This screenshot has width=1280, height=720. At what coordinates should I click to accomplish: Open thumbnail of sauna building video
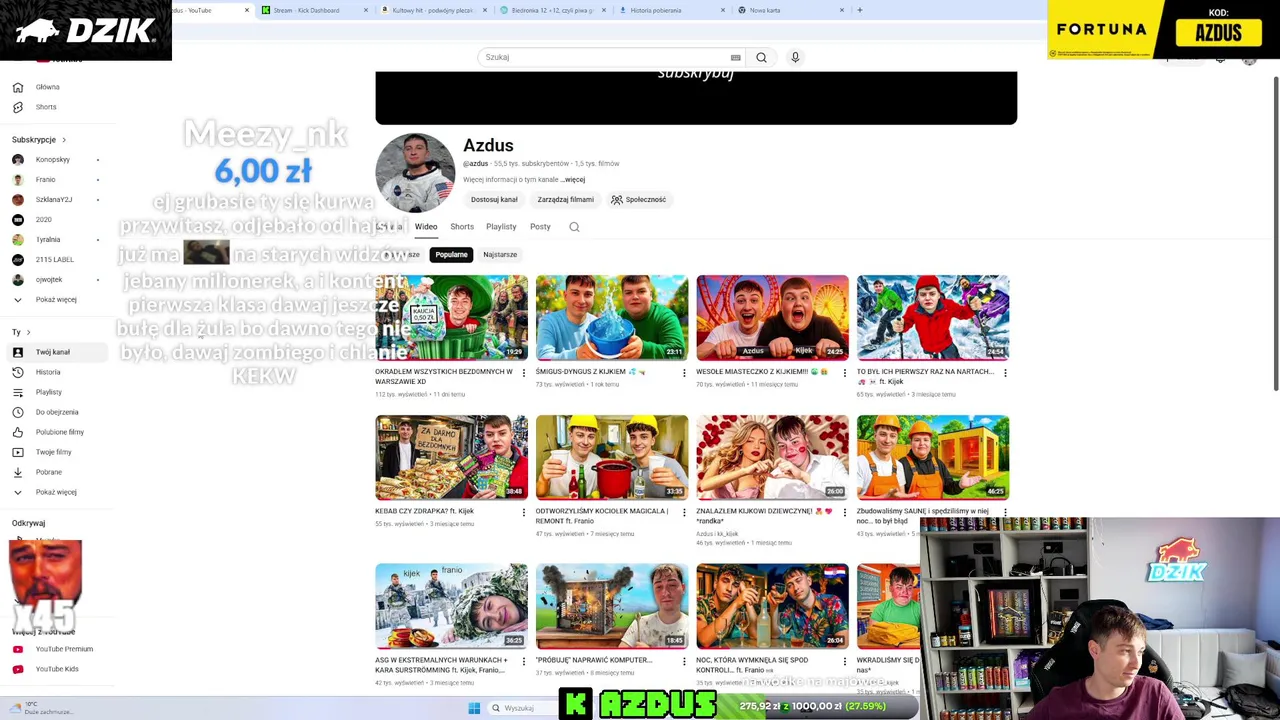[x=933, y=457]
